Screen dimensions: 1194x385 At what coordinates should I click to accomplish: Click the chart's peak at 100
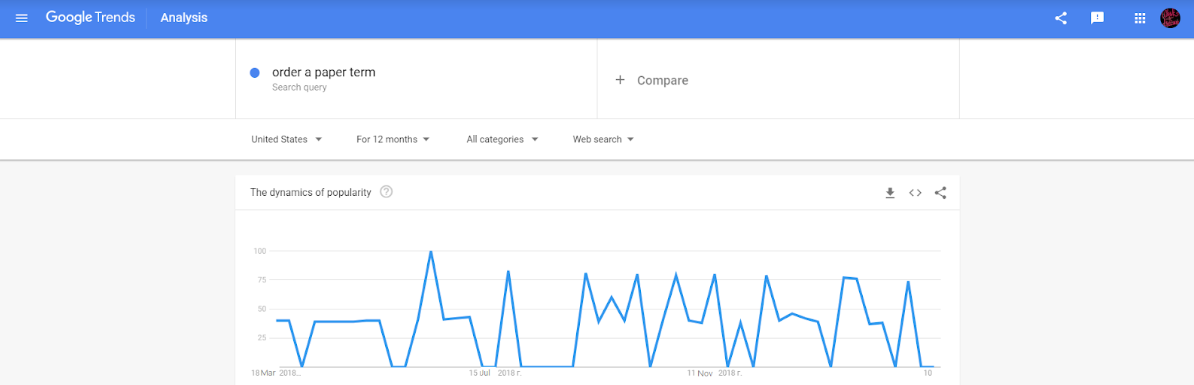pos(431,251)
